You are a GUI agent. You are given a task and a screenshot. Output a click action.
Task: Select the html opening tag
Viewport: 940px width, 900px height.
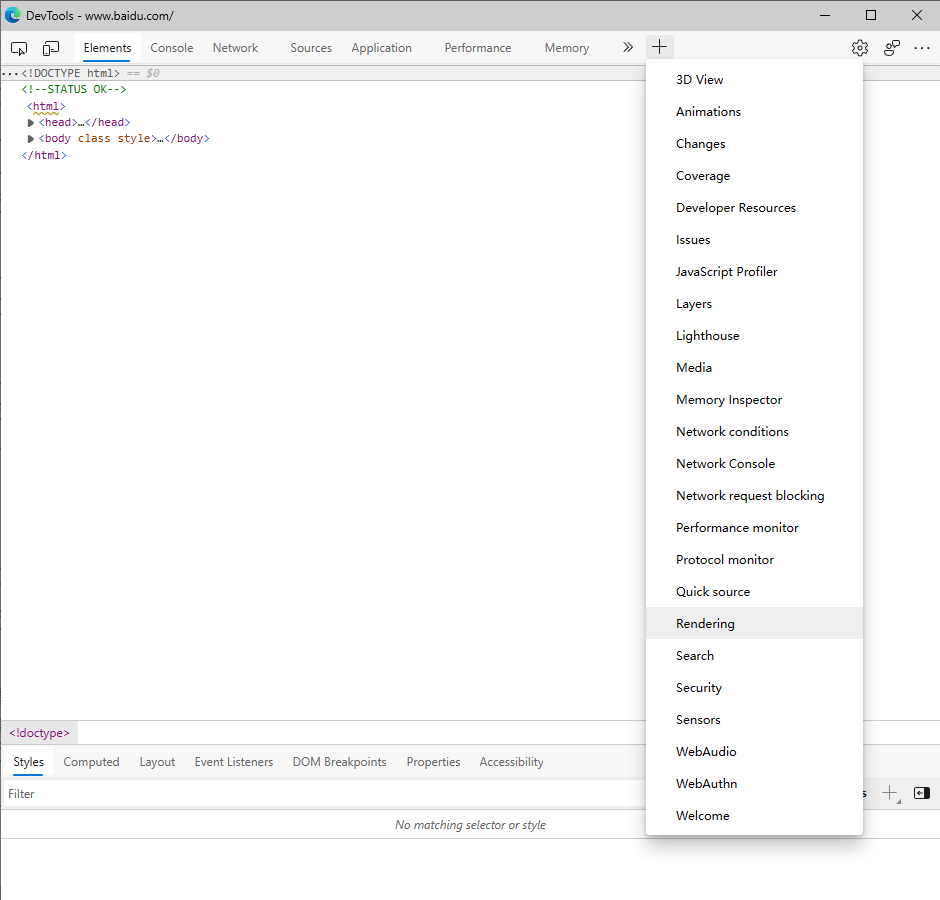[46, 106]
